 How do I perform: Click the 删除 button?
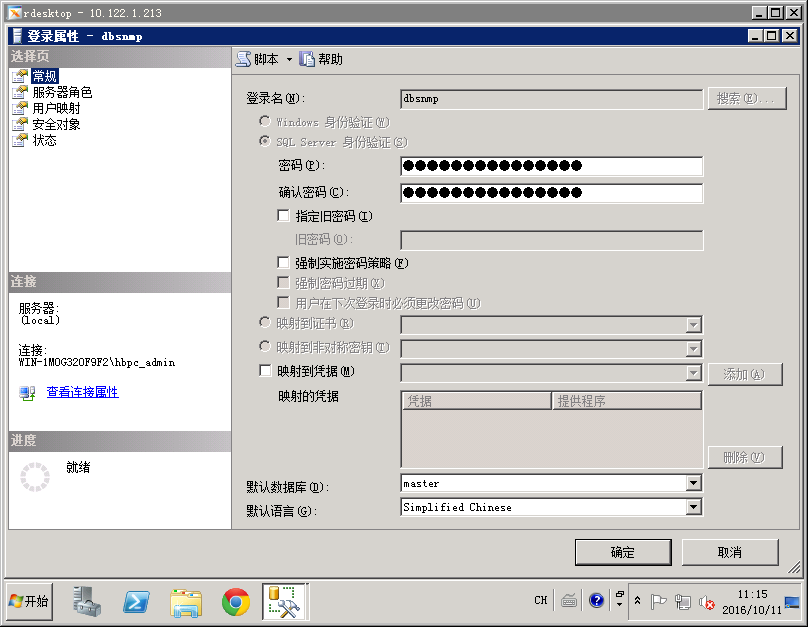pos(745,457)
